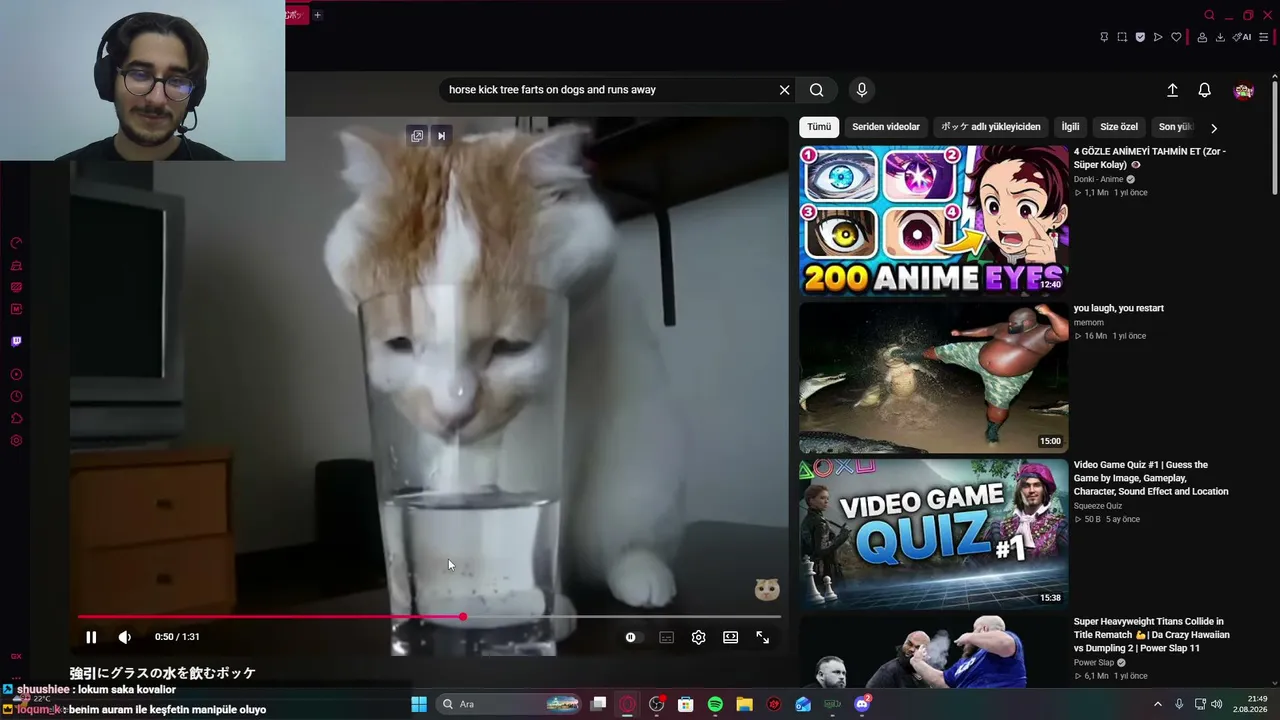
Task: Open system tray volume control
Action: point(1217,704)
